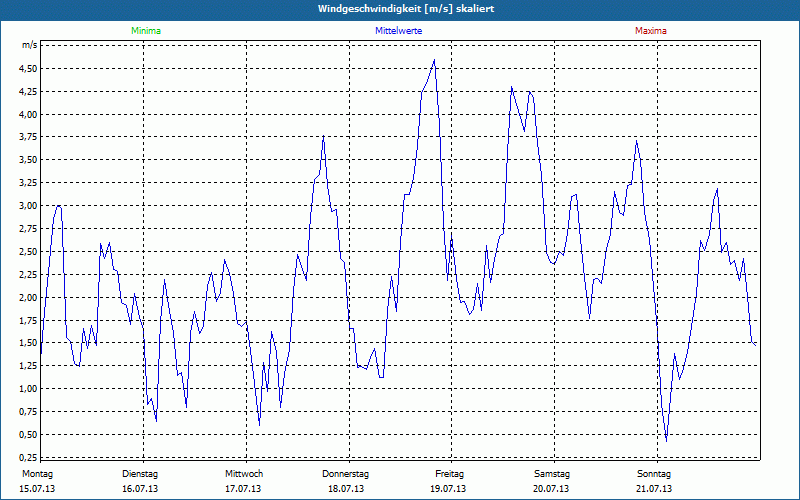Image resolution: width=800 pixels, height=500 pixels.
Task: Click the 1,25 axis value
Action: click(x=29, y=366)
